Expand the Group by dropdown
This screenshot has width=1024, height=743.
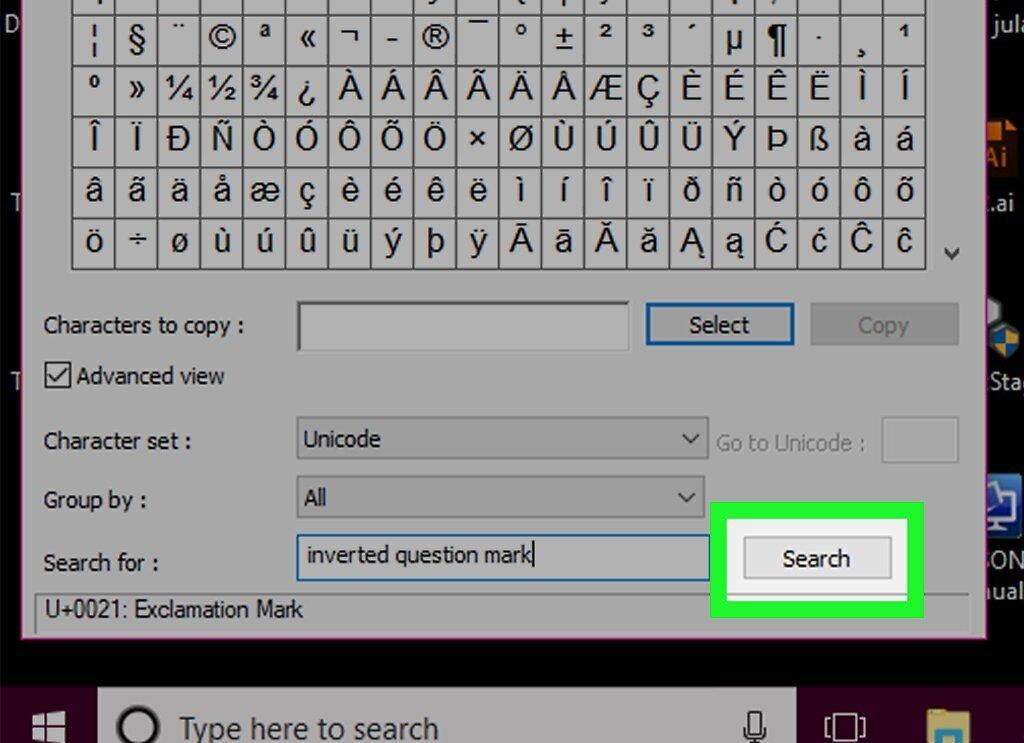coord(500,497)
